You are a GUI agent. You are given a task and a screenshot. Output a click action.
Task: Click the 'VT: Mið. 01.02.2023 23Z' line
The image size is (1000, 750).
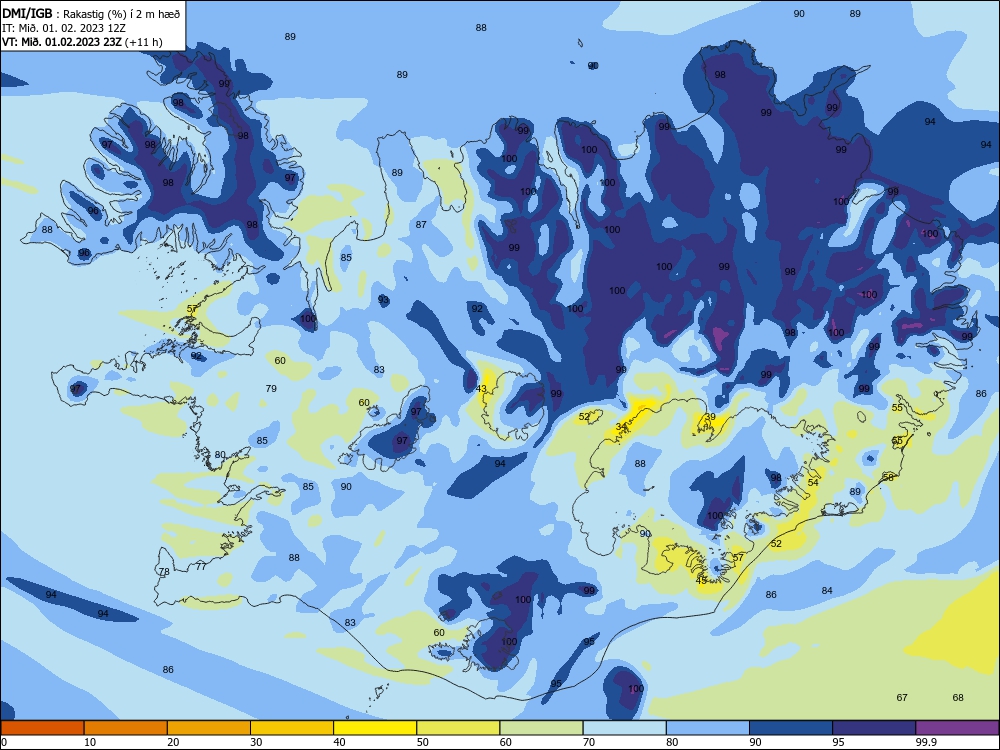(x=62, y=42)
